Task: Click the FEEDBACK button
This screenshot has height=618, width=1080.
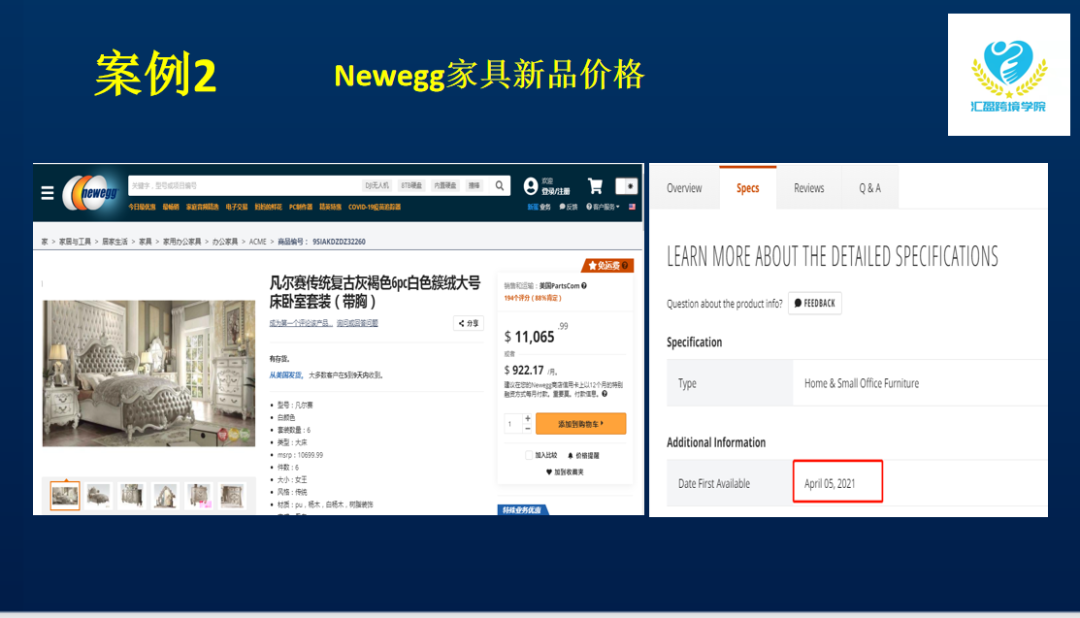Action: click(x=815, y=303)
